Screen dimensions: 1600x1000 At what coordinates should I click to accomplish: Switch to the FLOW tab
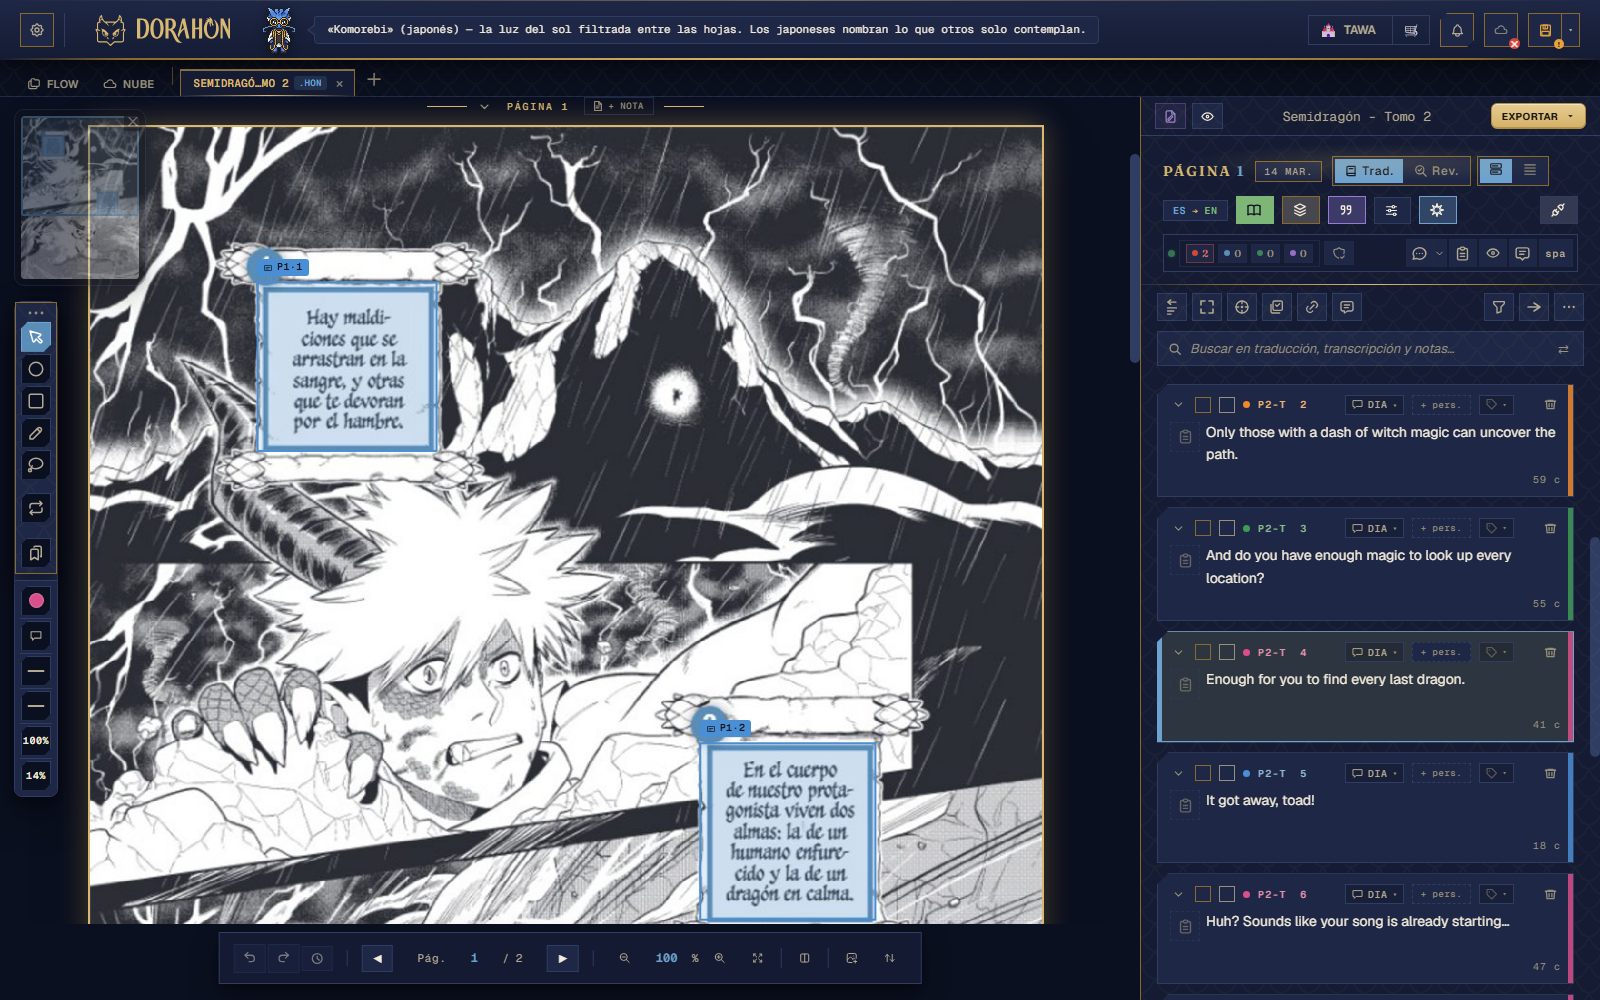(53, 84)
